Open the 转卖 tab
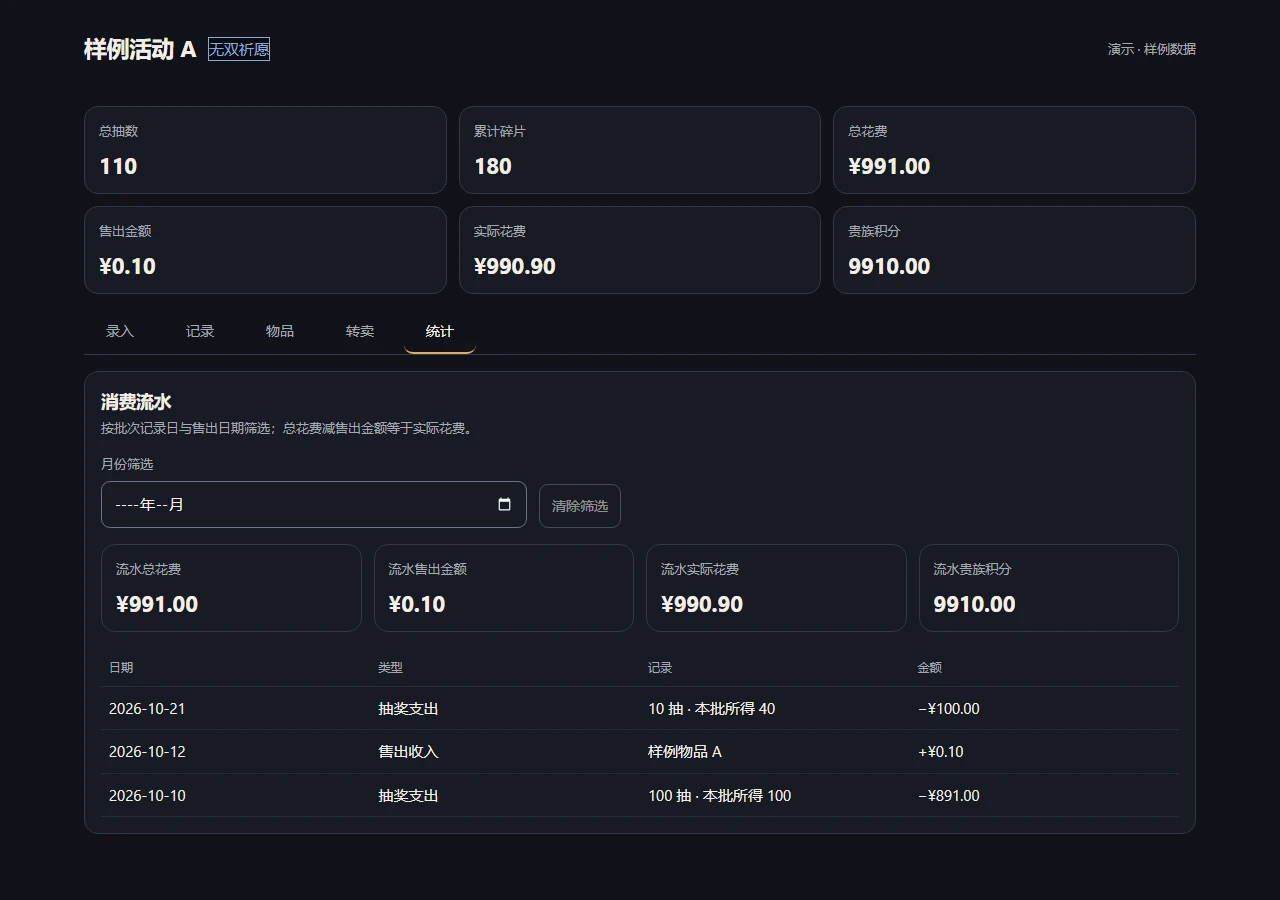 click(x=360, y=331)
